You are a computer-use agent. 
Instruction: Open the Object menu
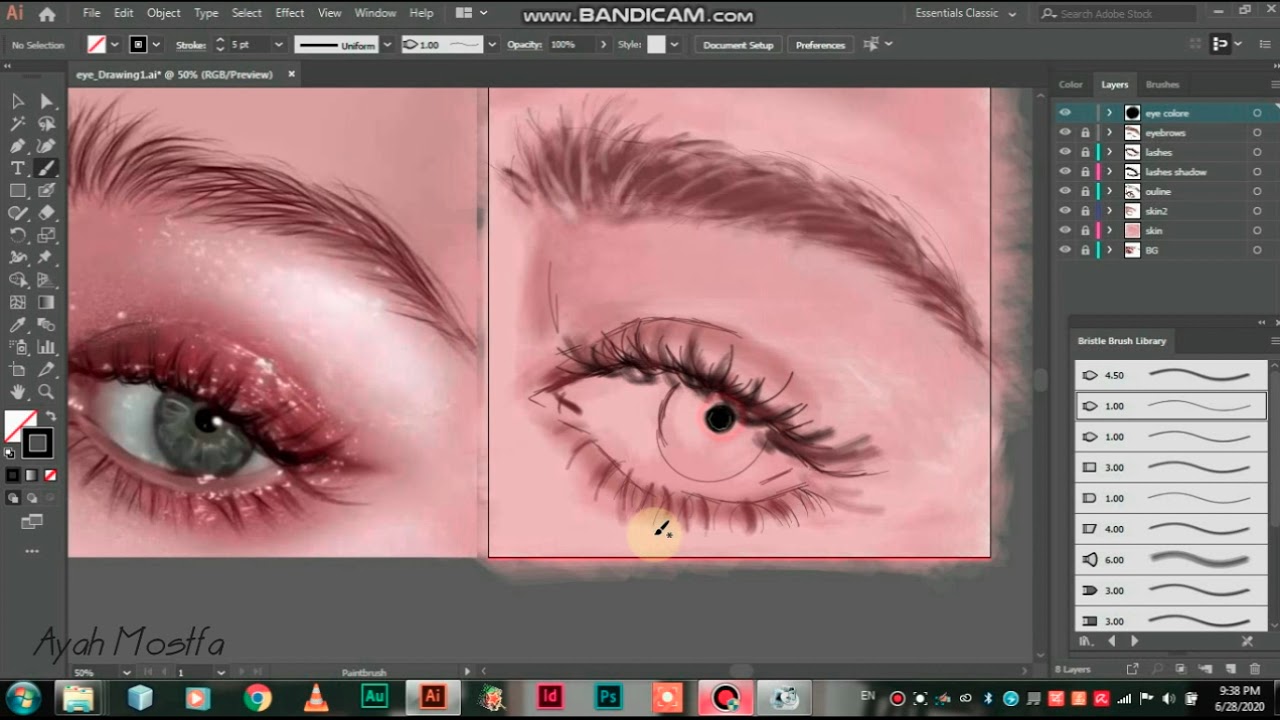click(x=163, y=13)
